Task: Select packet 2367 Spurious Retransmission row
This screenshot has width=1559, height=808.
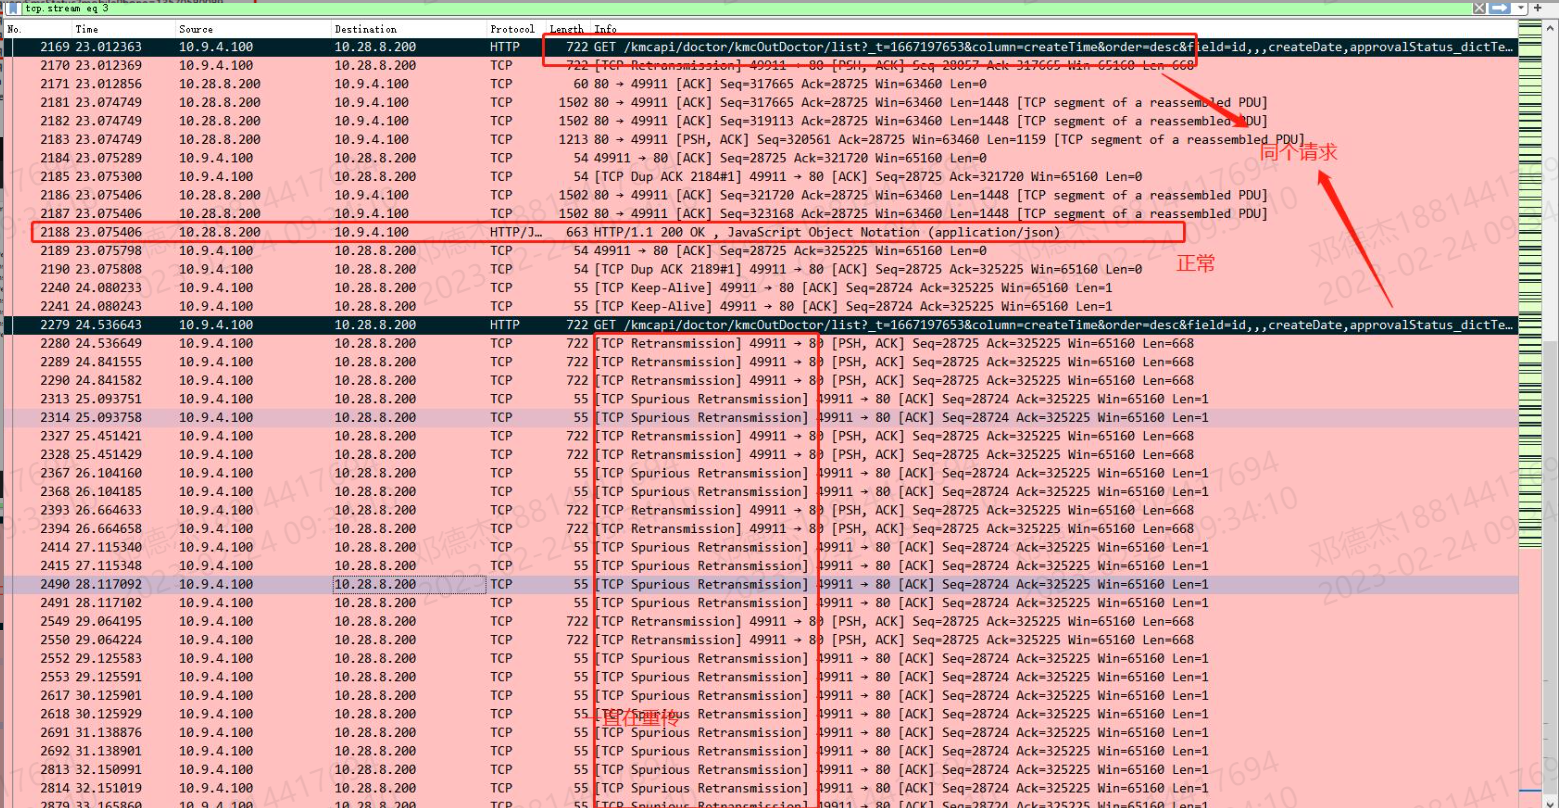Action: point(760,473)
